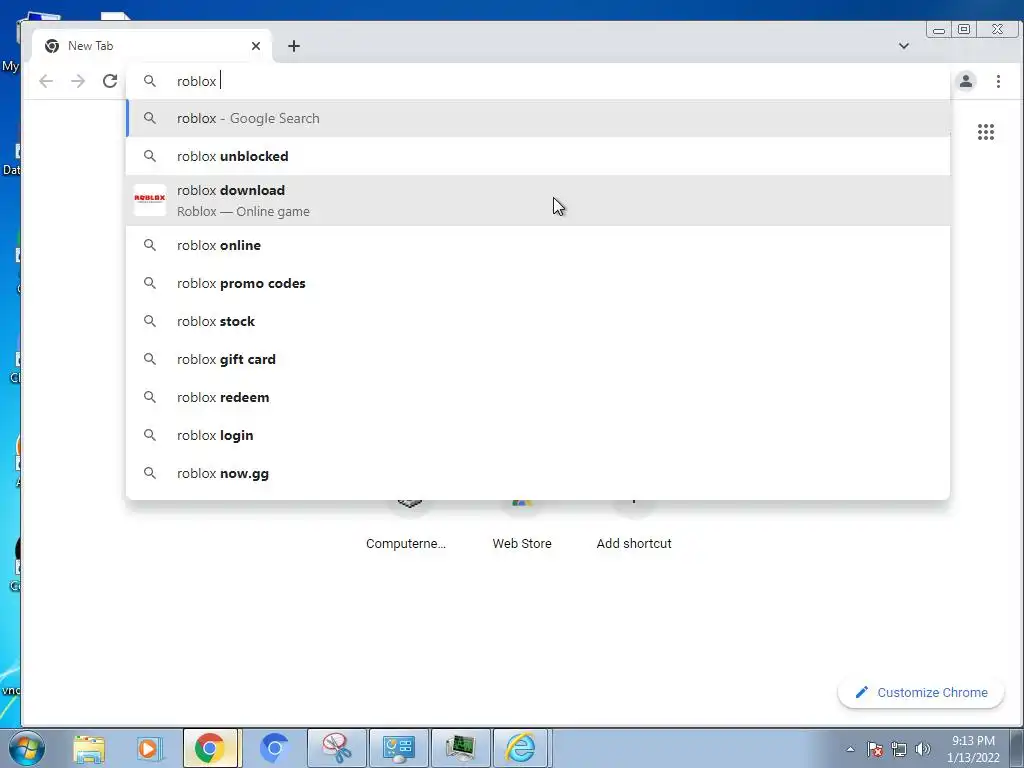This screenshot has width=1024, height=768.
Task: Open Windows Media Player from taskbar
Action: [149, 748]
